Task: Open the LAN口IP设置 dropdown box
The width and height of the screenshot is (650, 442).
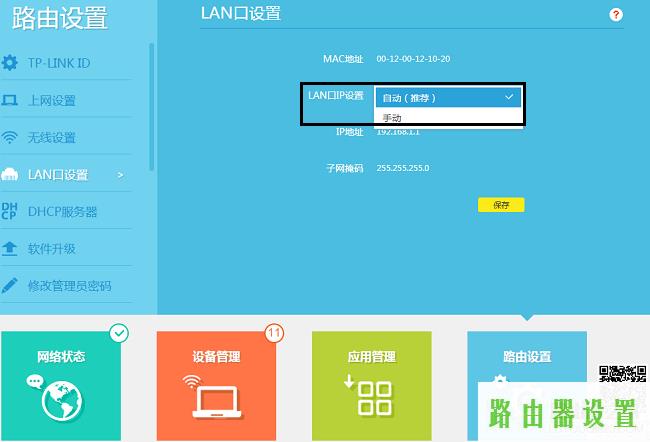Action: click(448, 97)
